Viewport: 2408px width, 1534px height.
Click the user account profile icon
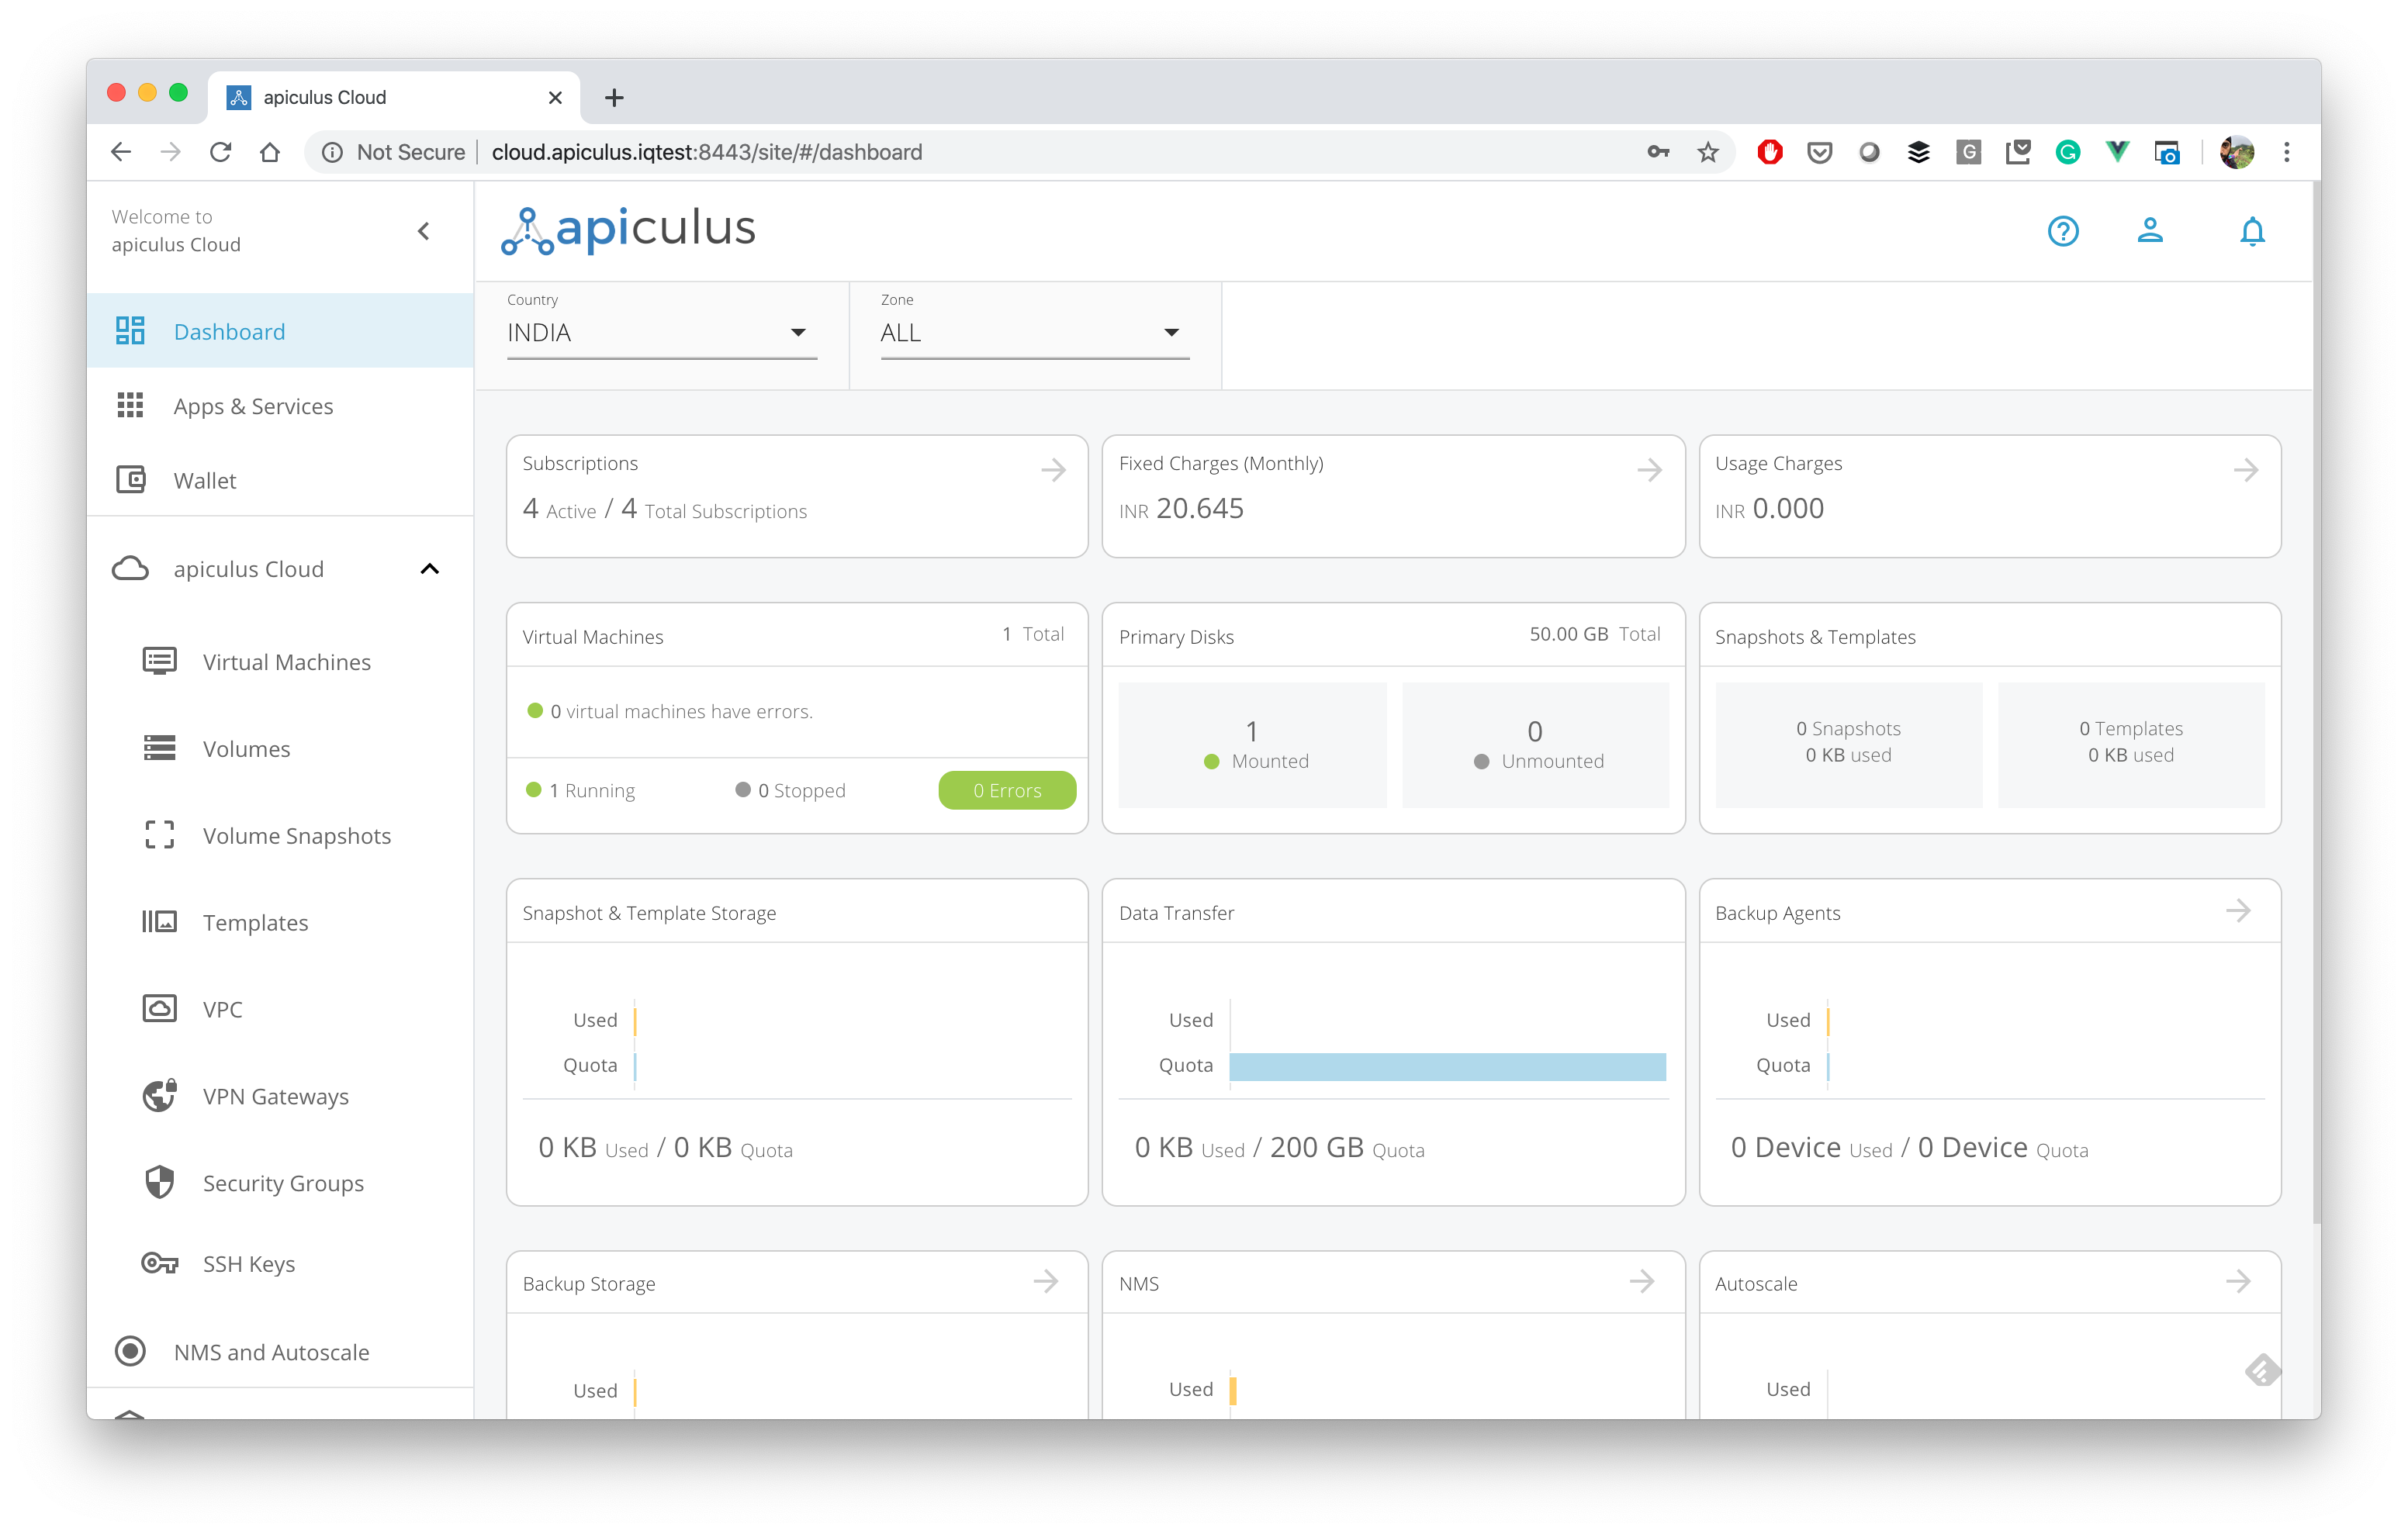2149,231
